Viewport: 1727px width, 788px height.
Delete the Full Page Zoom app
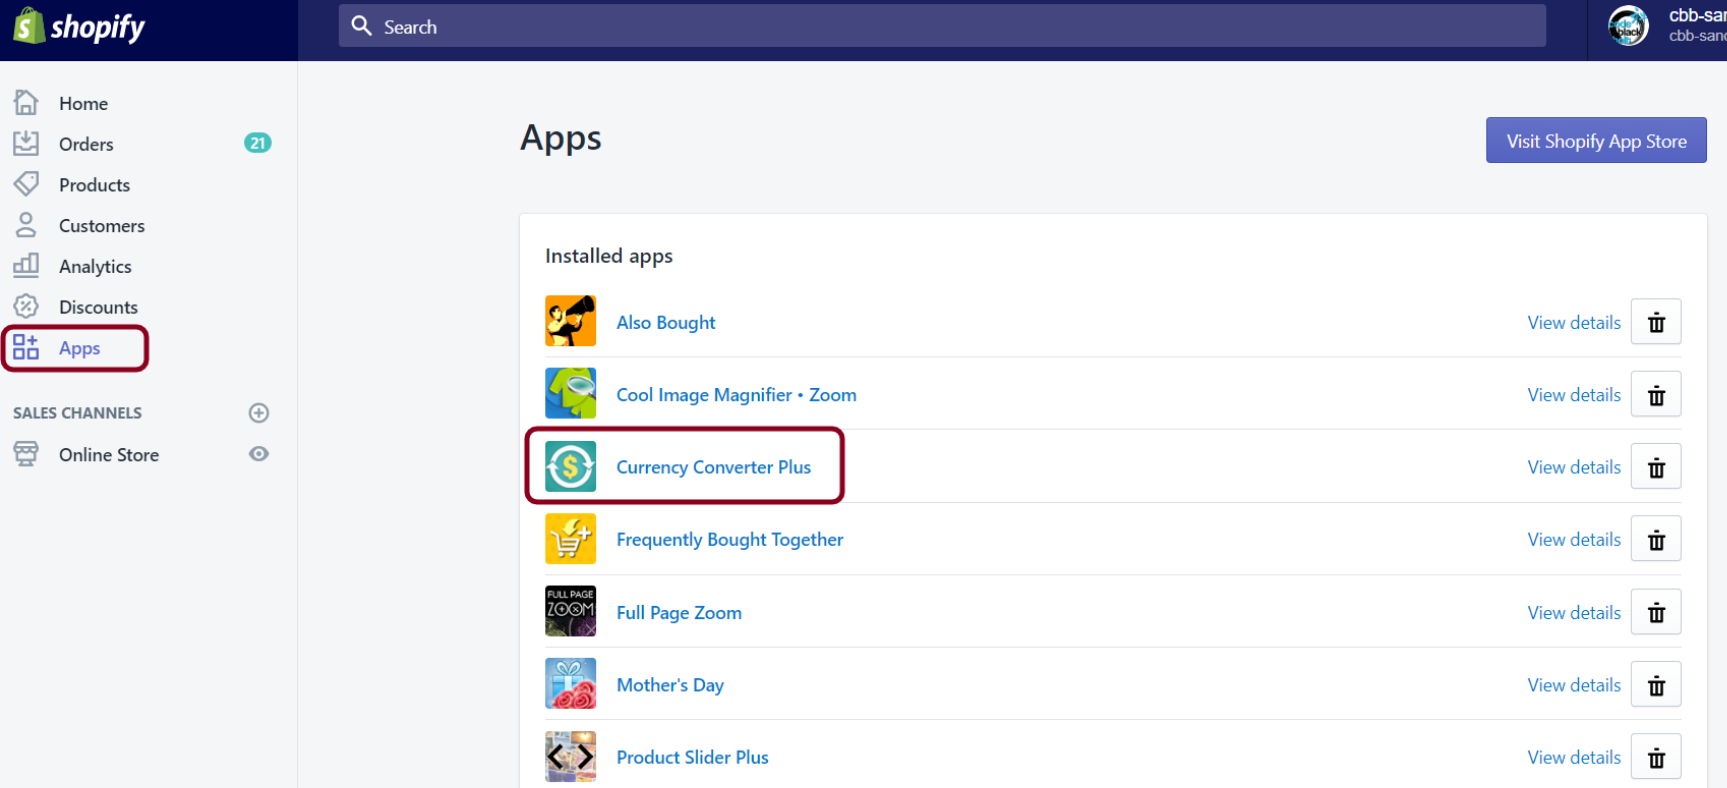pos(1656,612)
